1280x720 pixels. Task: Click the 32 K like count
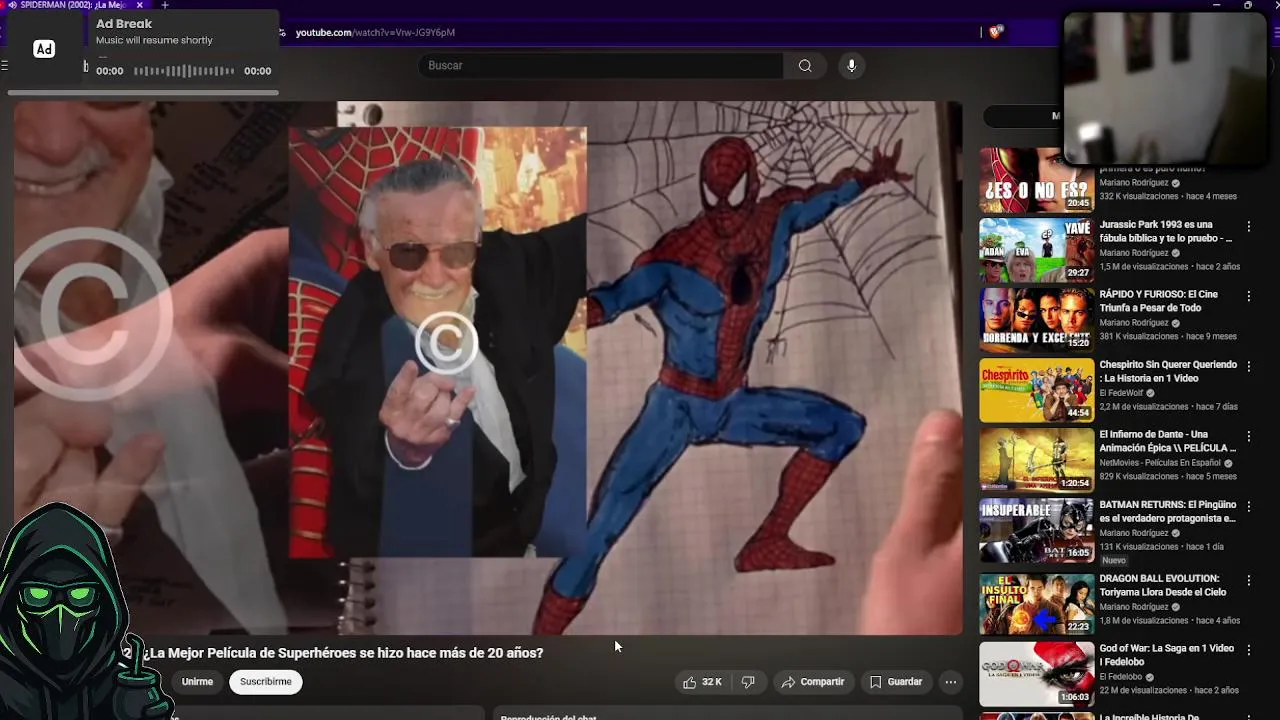711,682
